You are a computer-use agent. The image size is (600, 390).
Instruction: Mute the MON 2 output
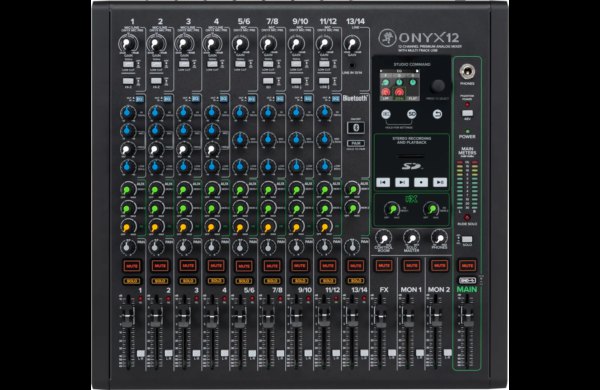coord(440,266)
